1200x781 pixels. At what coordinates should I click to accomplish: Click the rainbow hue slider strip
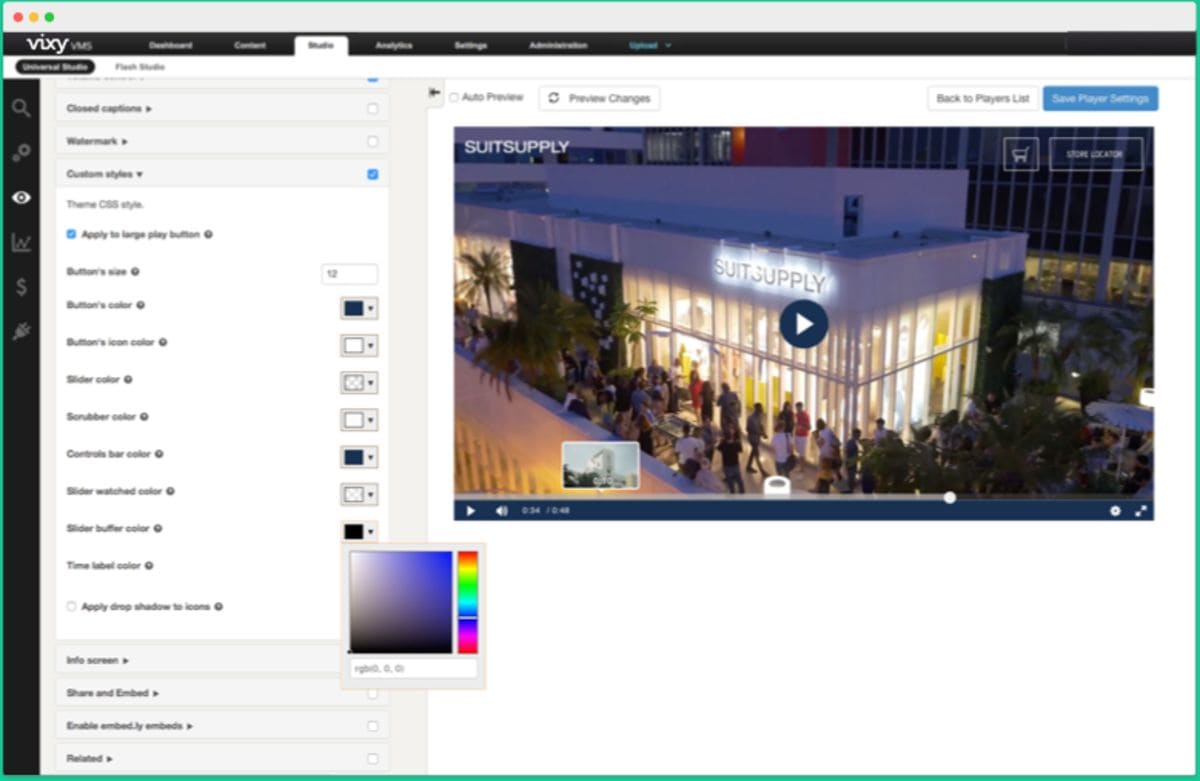tap(467, 602)
